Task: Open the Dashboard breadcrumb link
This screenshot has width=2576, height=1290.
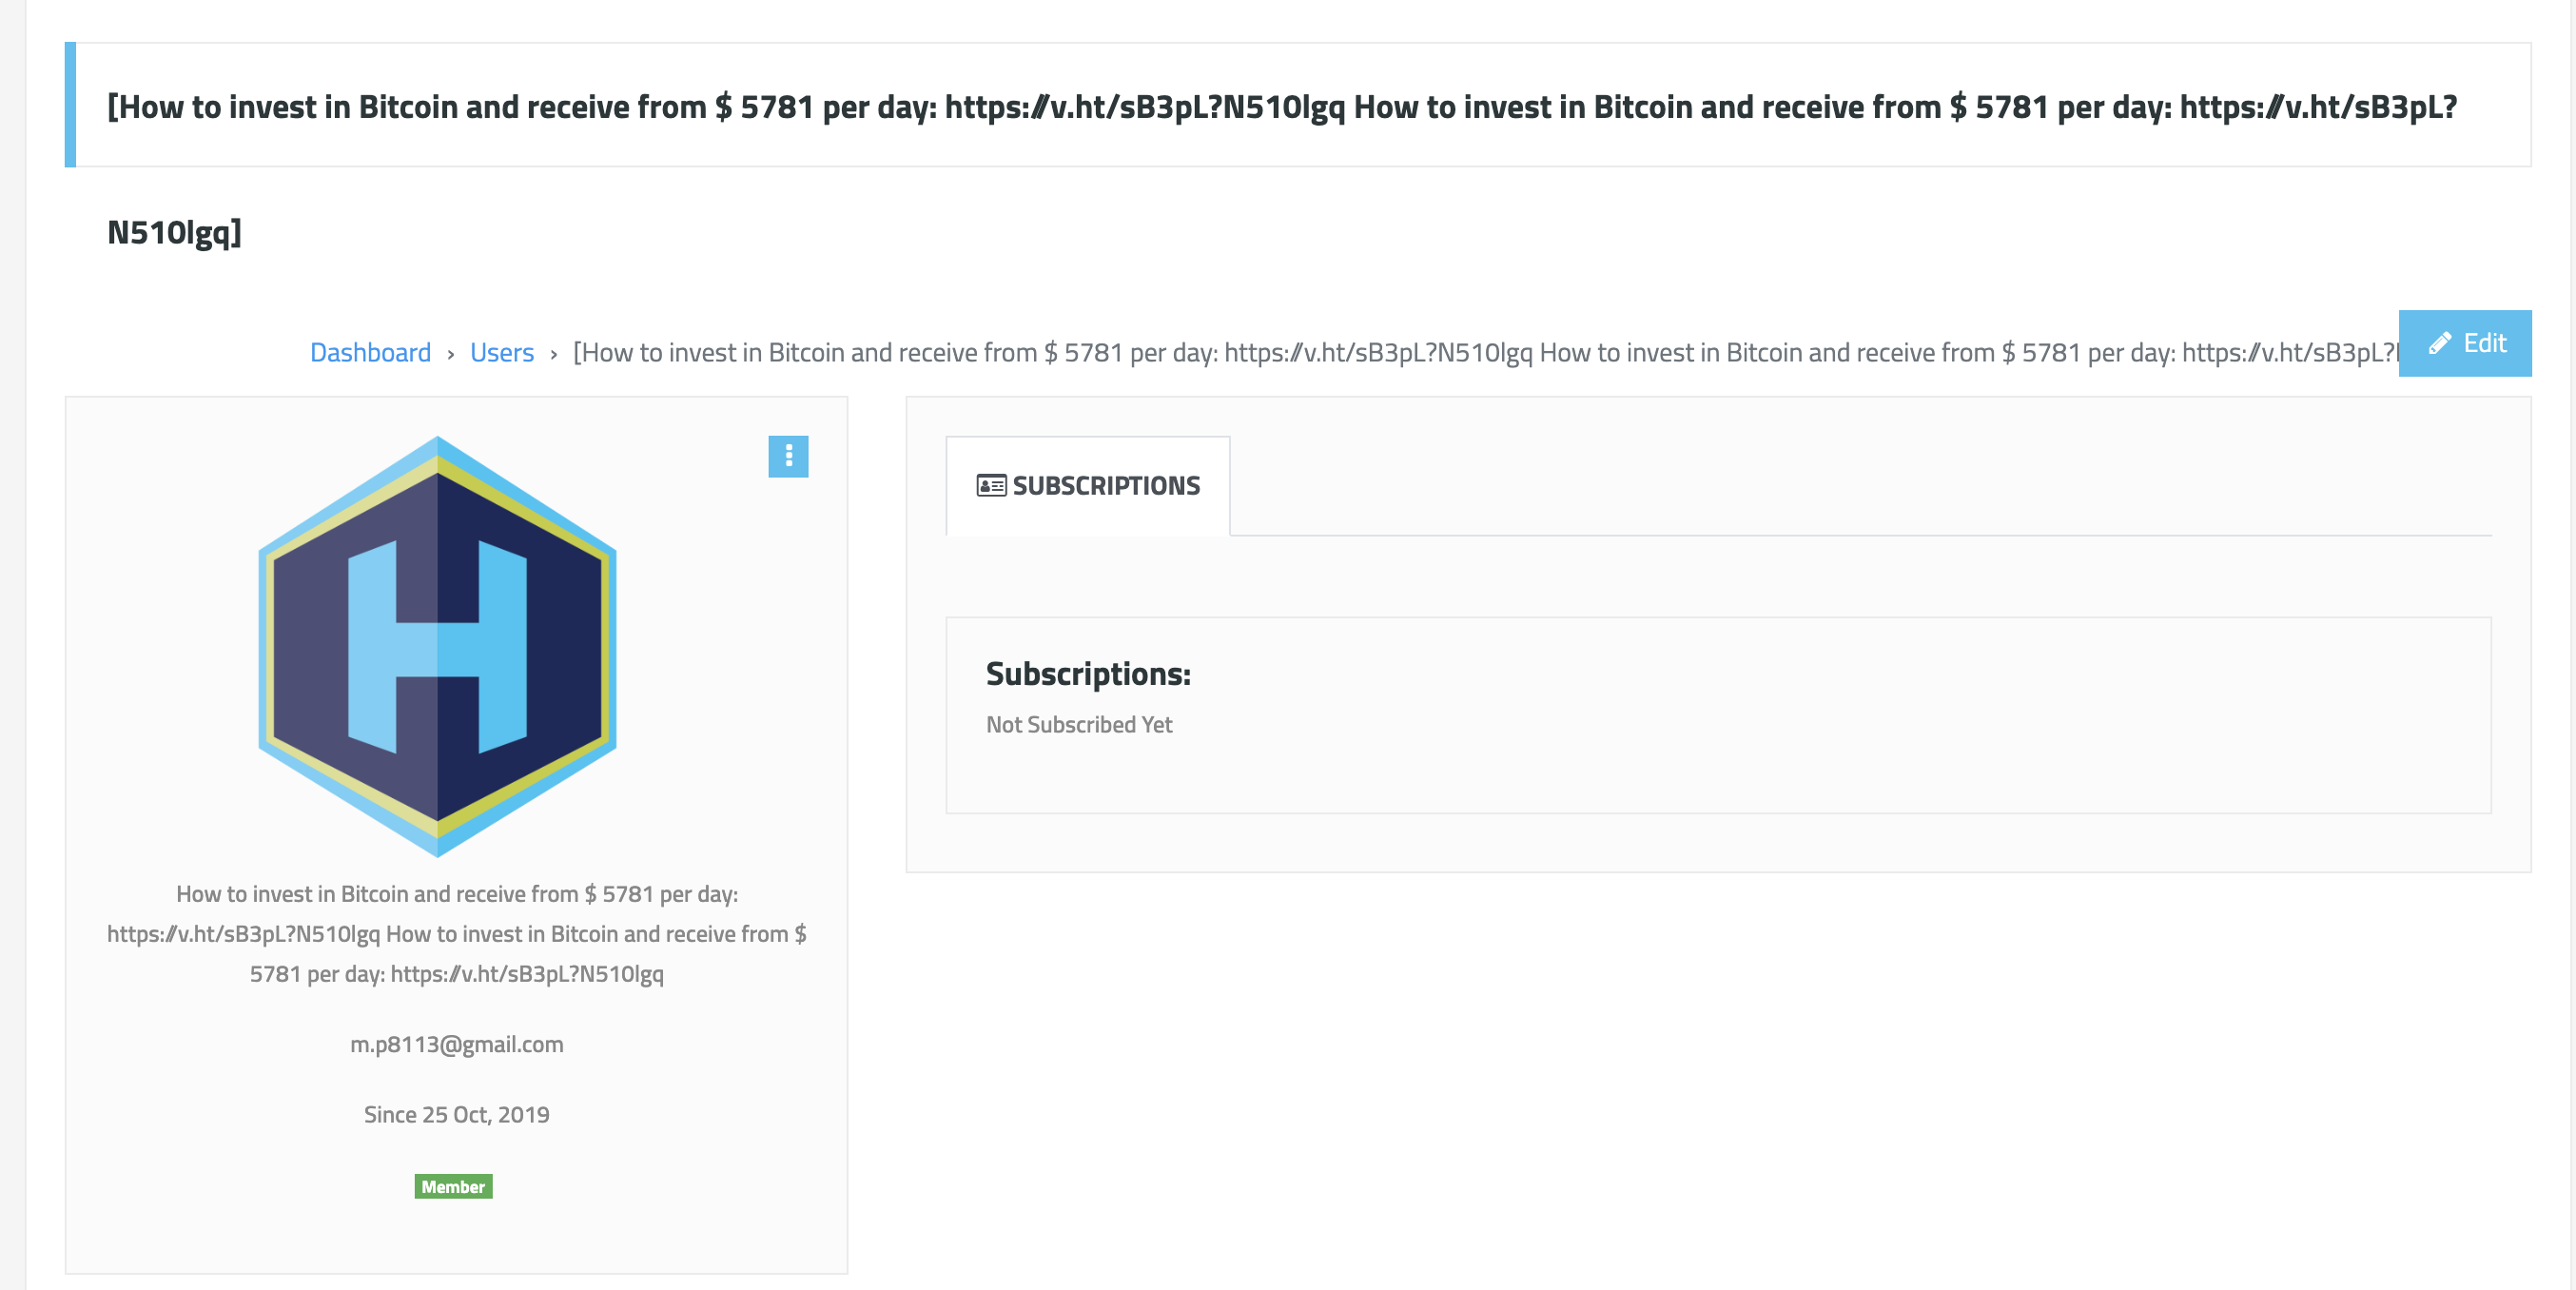Action: click(x=370, y=352)
